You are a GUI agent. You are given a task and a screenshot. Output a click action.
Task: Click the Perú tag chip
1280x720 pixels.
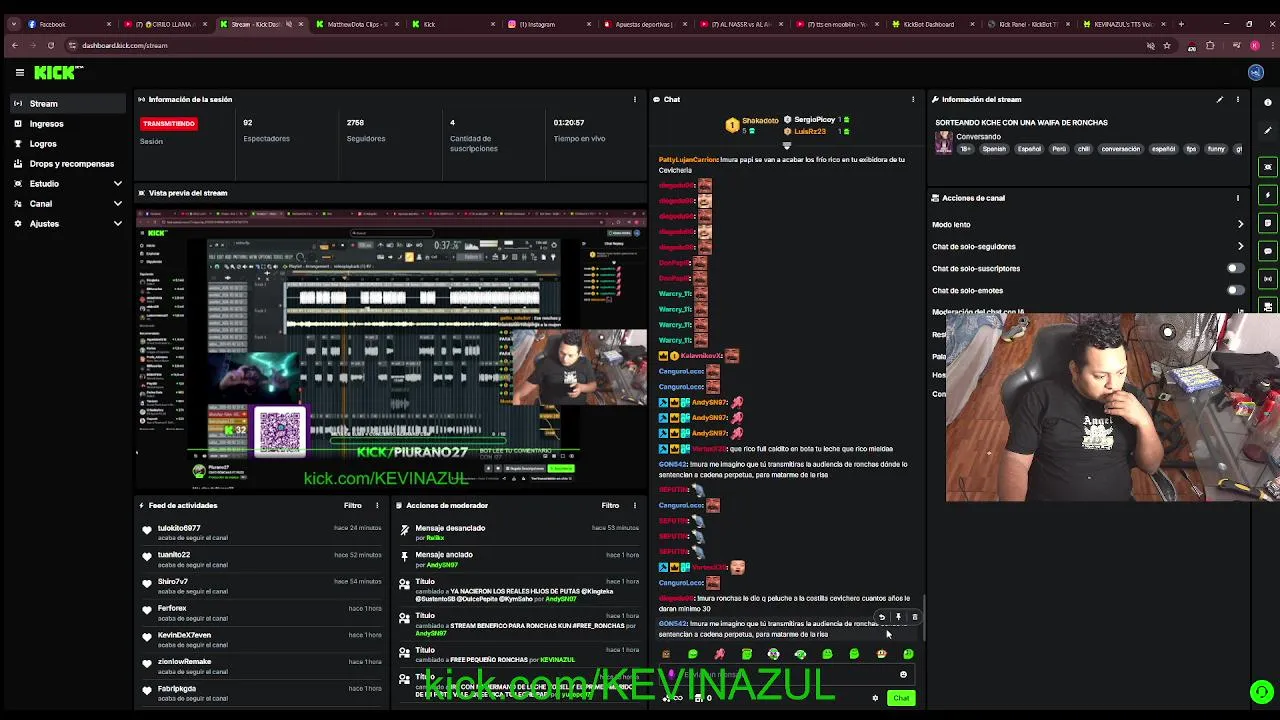(1059, 149)
